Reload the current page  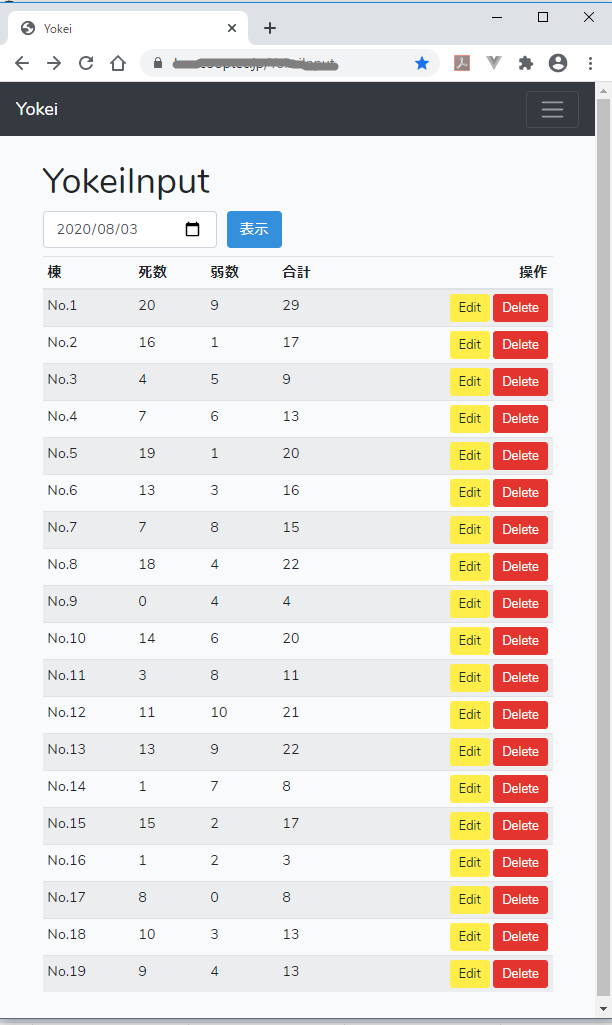tap(86, 63)
